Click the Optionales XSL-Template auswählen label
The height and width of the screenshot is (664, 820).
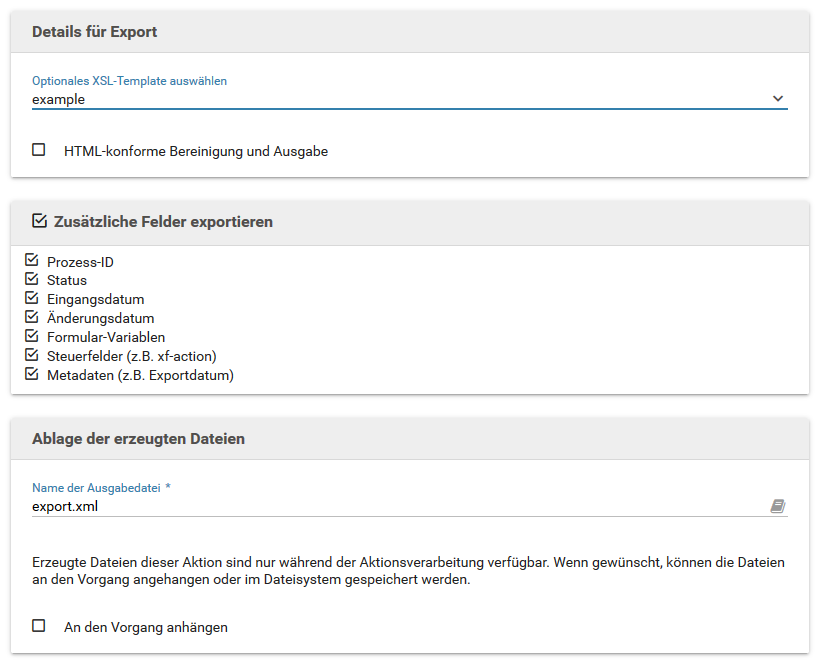click(129, 81)
